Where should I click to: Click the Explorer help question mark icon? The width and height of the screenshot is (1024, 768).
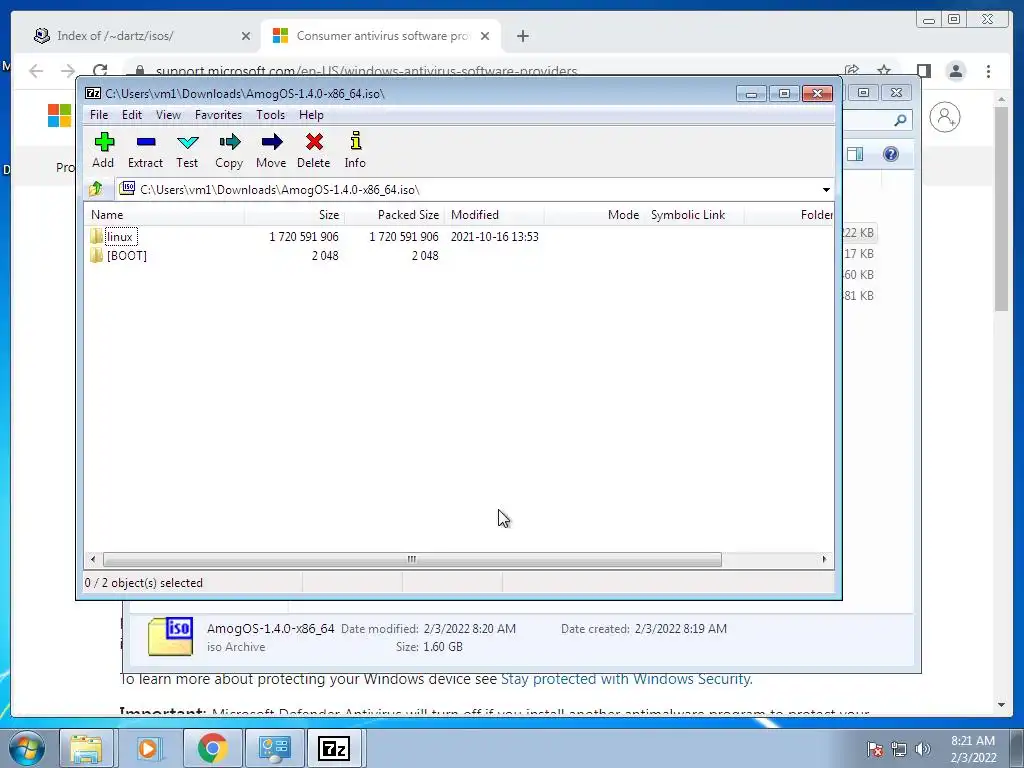tap(890, 154)
